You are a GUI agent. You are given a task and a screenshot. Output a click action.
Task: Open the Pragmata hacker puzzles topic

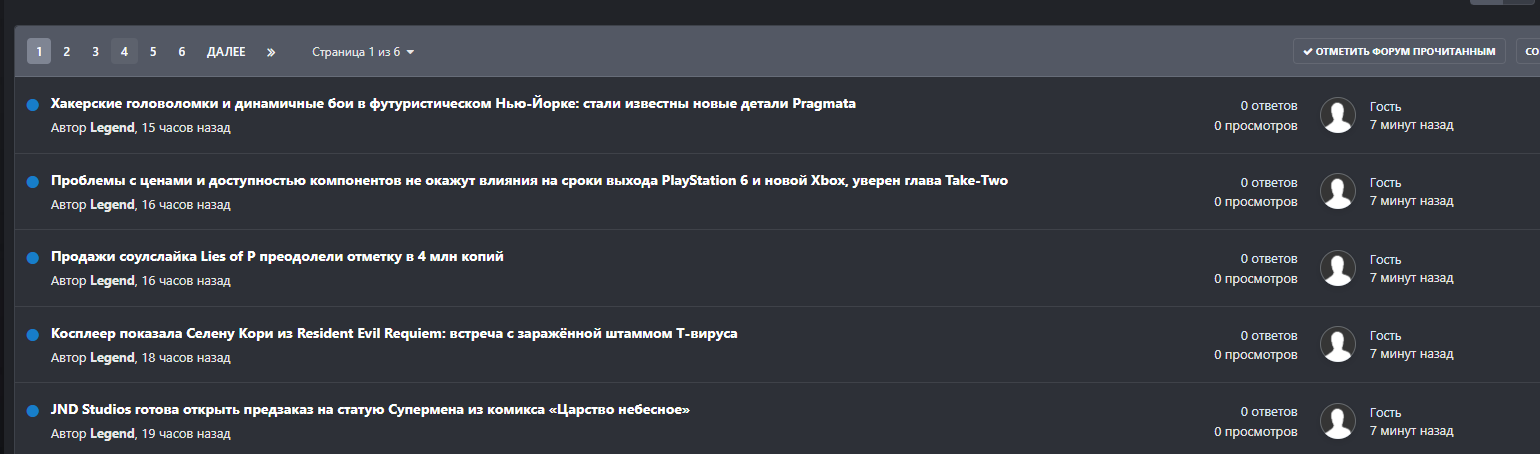click(453, 104)
